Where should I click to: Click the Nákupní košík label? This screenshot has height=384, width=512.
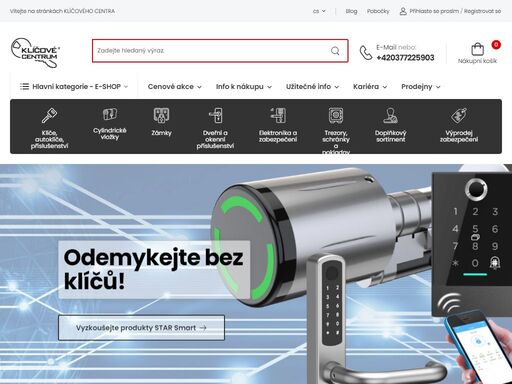tap(477, 61)
